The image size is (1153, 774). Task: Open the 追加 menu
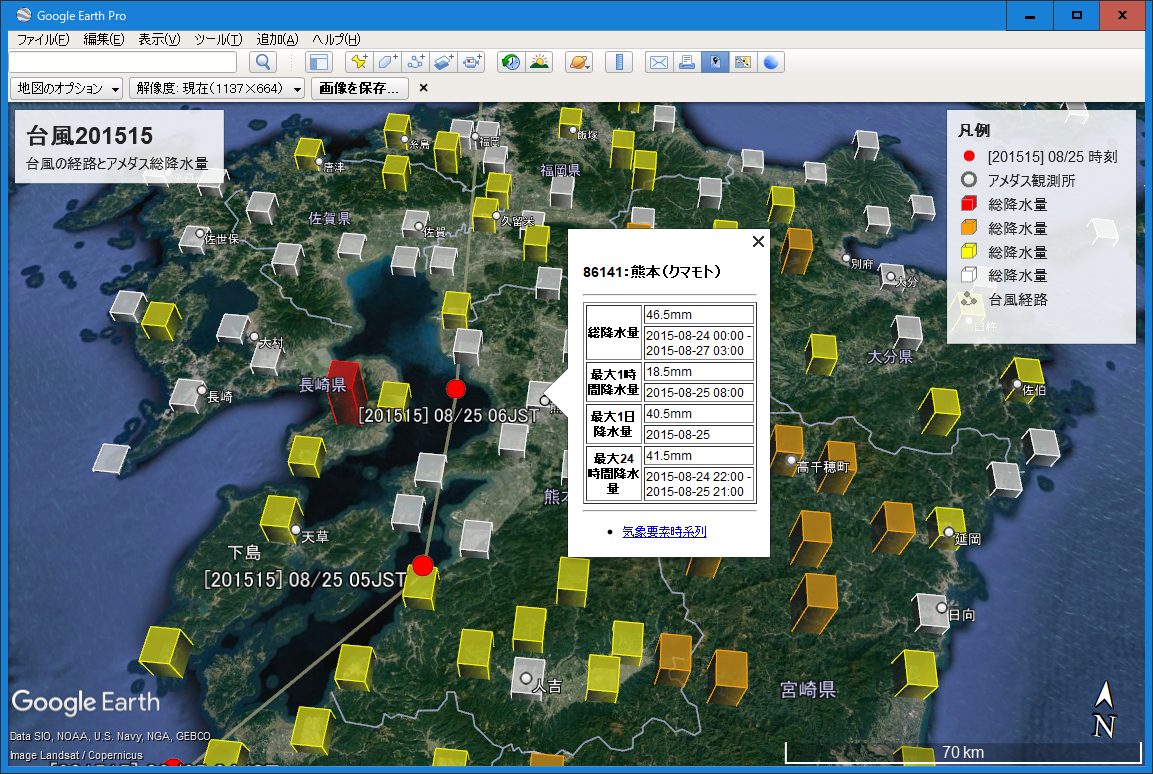coord(277,40)
